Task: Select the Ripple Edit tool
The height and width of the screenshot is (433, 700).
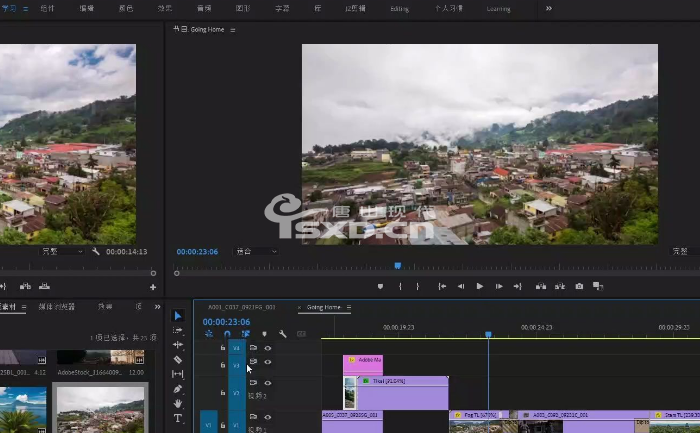Action: tap(178, 345)
